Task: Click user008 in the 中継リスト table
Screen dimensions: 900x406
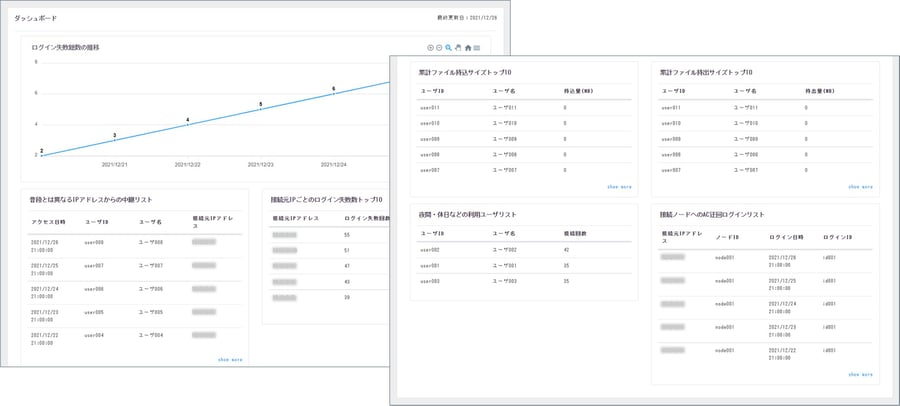Action: click(94, 242)
